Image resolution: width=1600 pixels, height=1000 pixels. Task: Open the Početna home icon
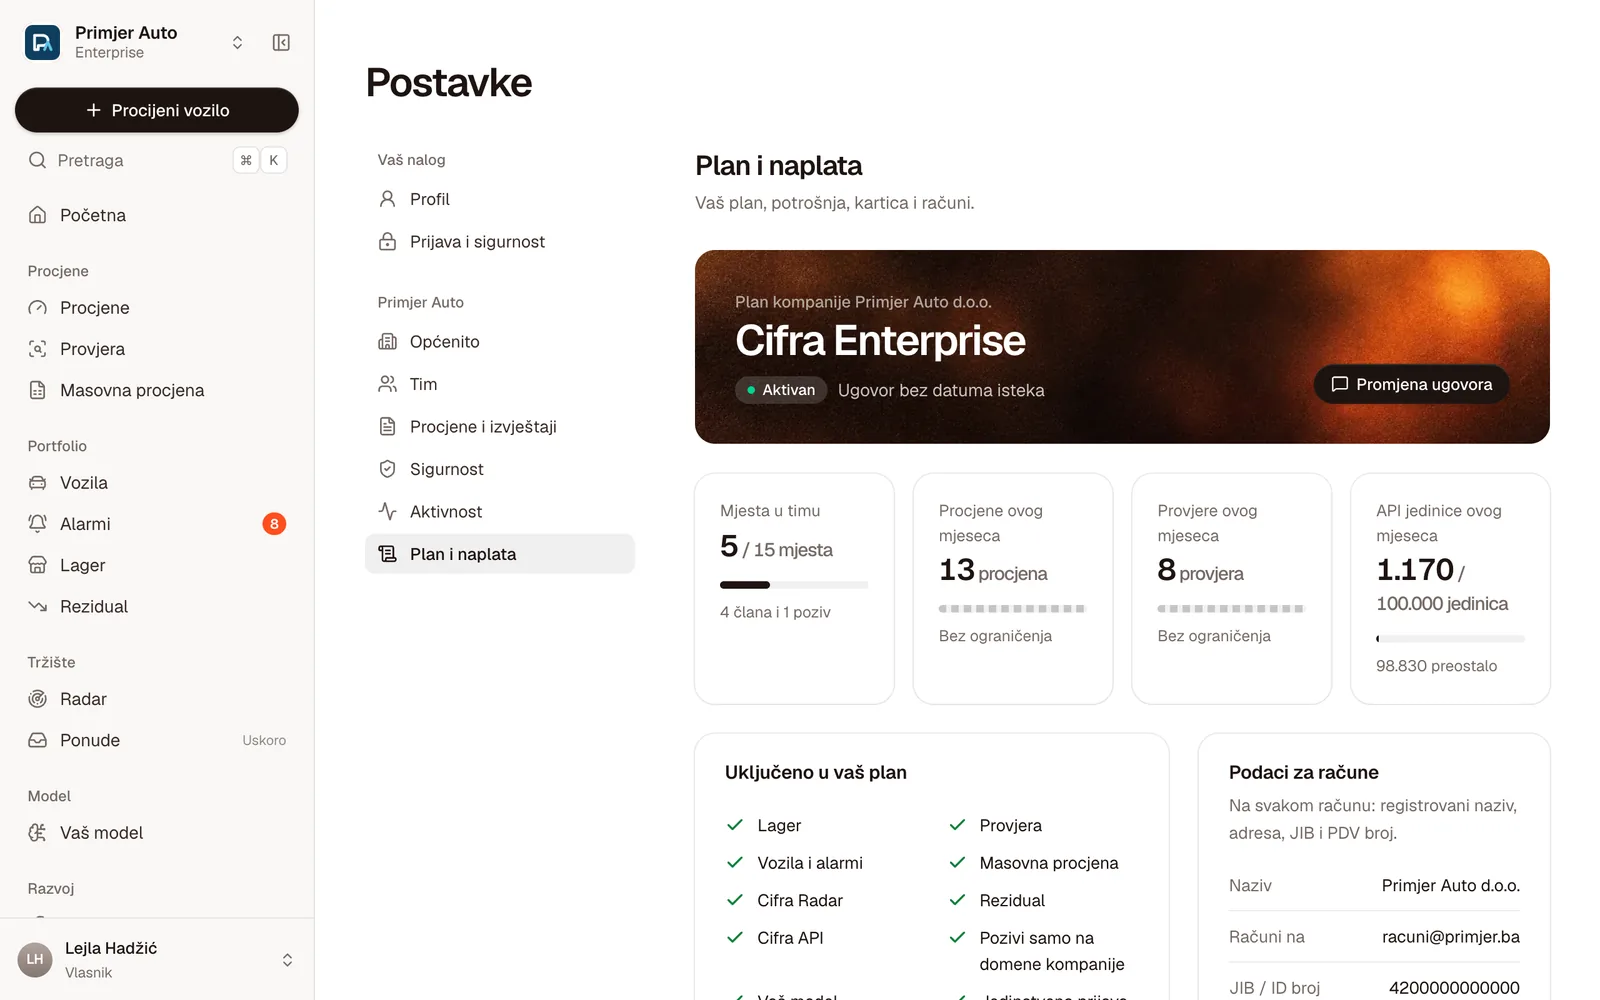tap(37, 215)
